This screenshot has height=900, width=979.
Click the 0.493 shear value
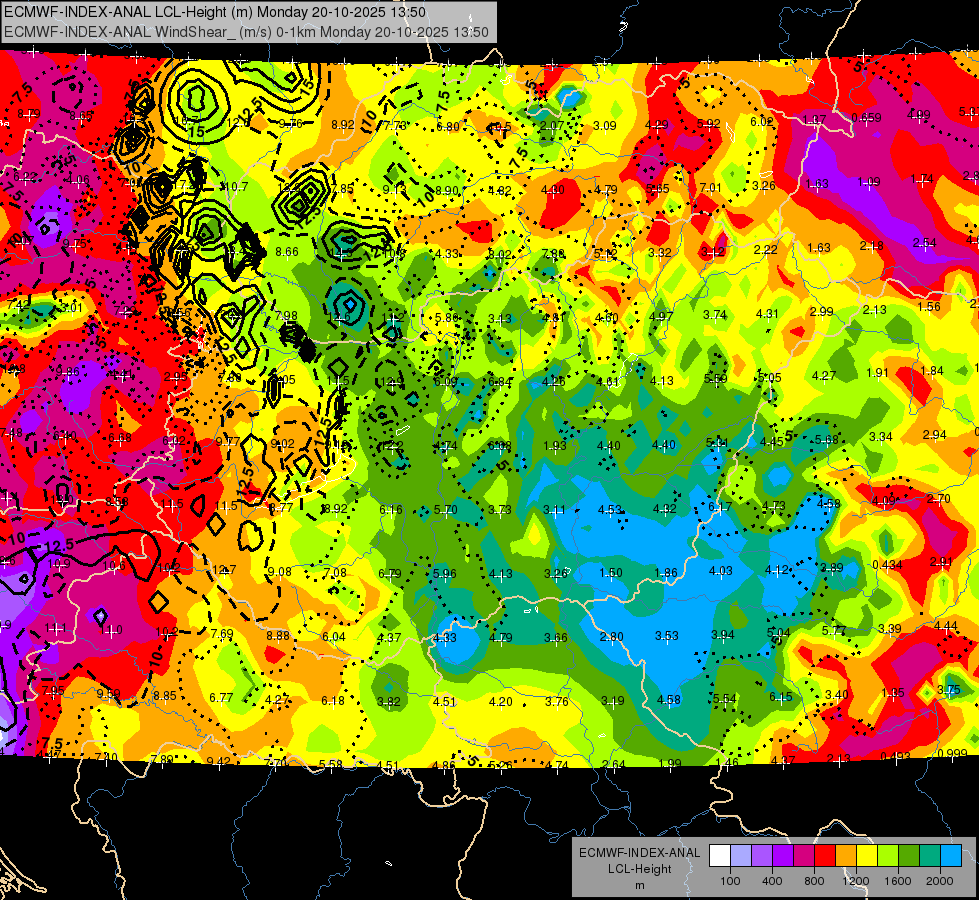pyautogui.click(x=895, y=757)
